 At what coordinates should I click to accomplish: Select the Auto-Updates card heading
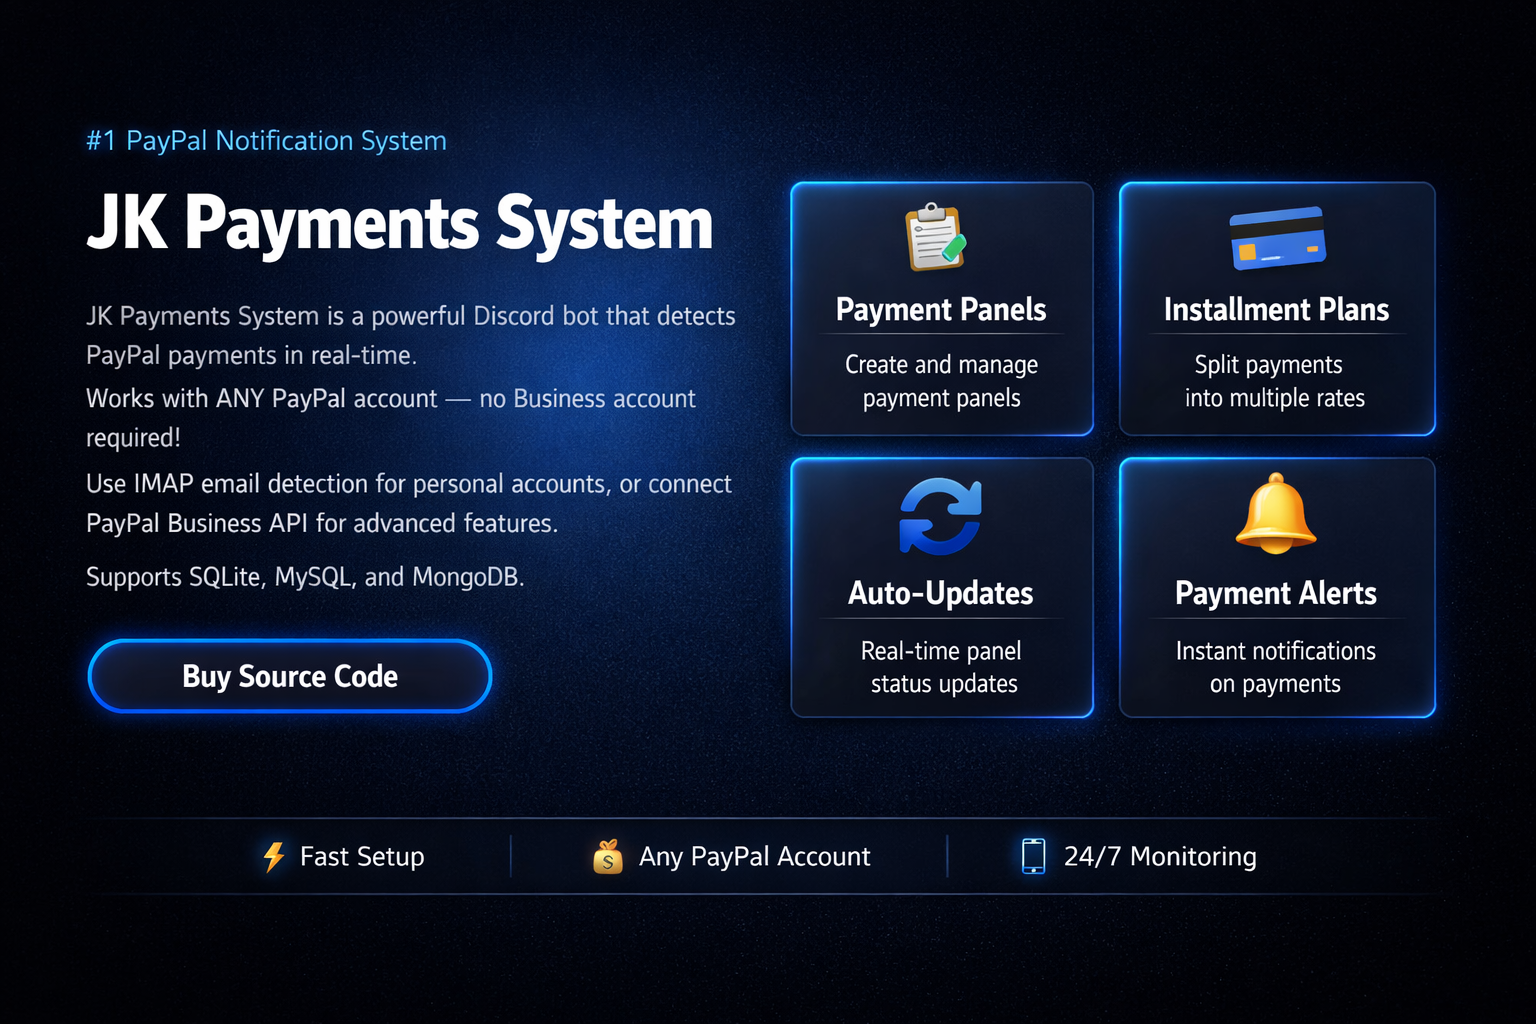tap(940, 593)
